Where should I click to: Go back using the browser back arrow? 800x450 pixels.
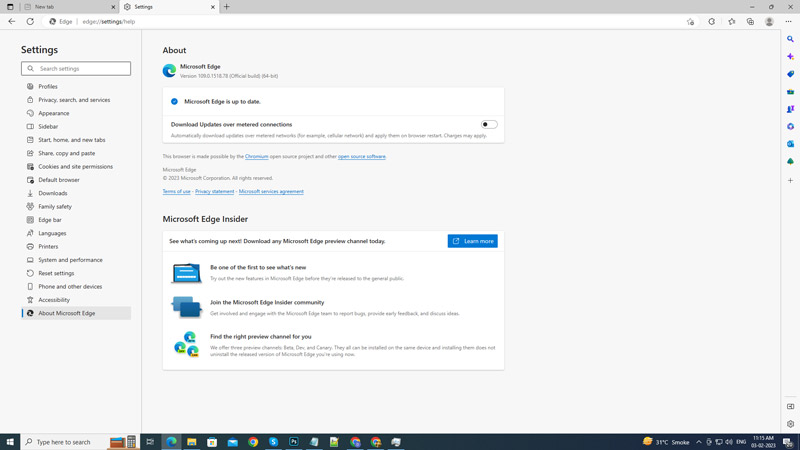12,21
